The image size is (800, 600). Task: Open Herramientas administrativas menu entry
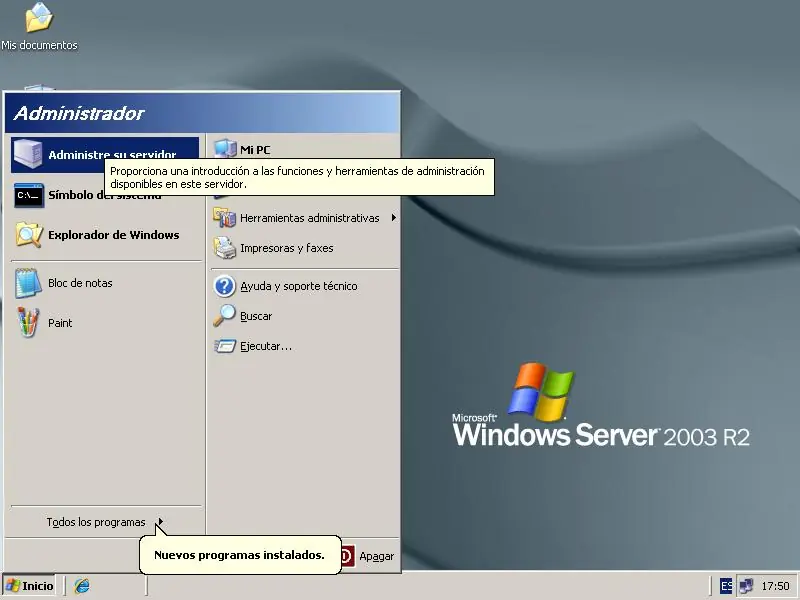pos(305,218)
